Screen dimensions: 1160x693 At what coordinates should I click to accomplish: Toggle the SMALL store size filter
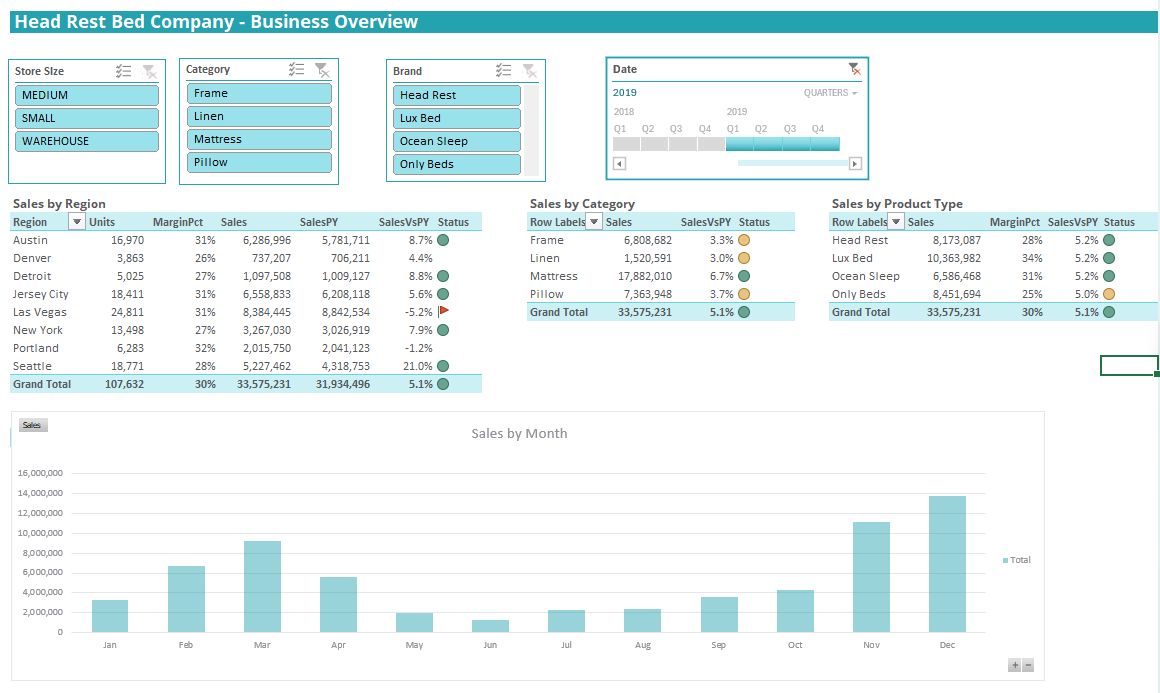coord(87,118)
